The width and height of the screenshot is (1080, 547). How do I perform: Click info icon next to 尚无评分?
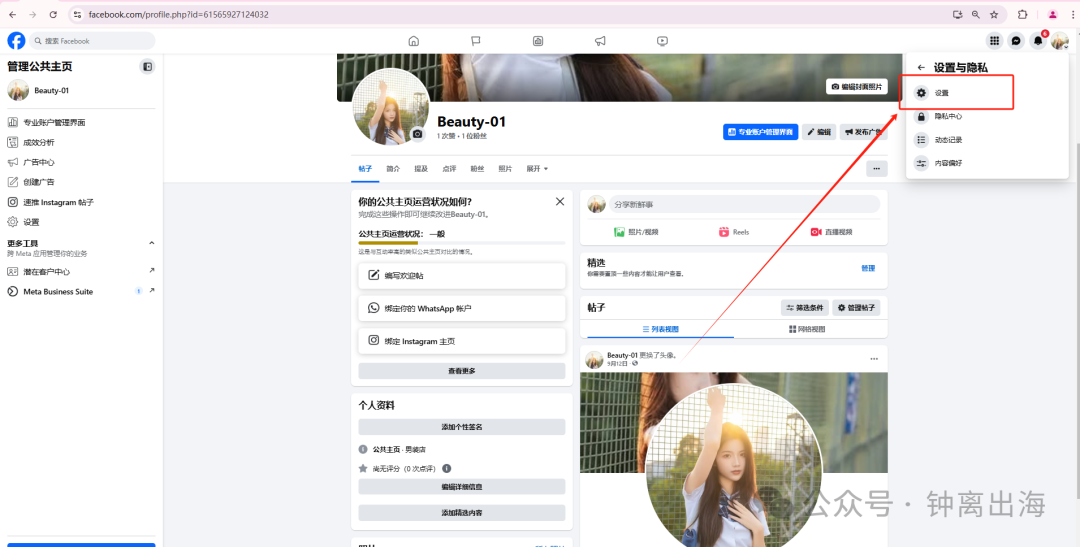(x=446, y=468)
